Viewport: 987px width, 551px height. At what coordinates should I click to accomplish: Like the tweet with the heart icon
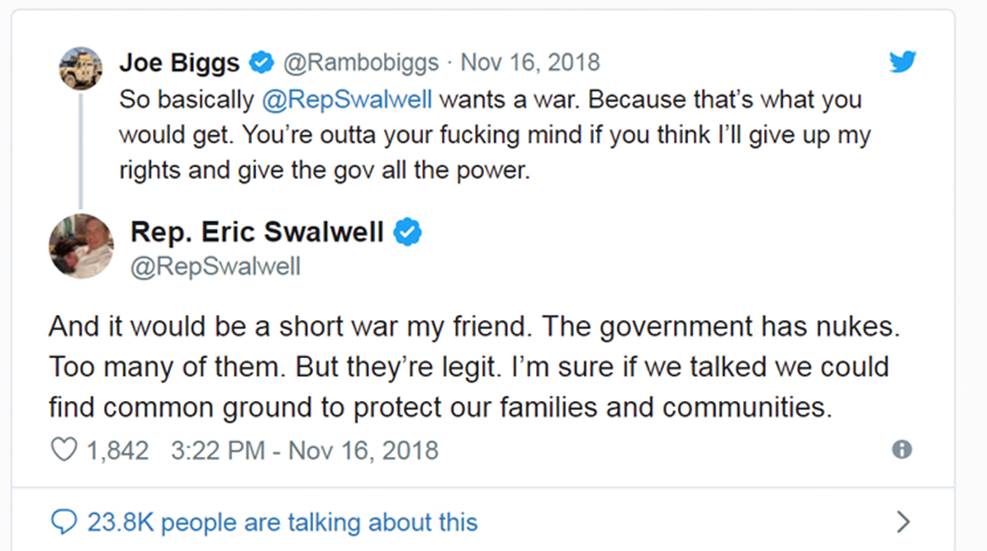[x=64, y=450]
